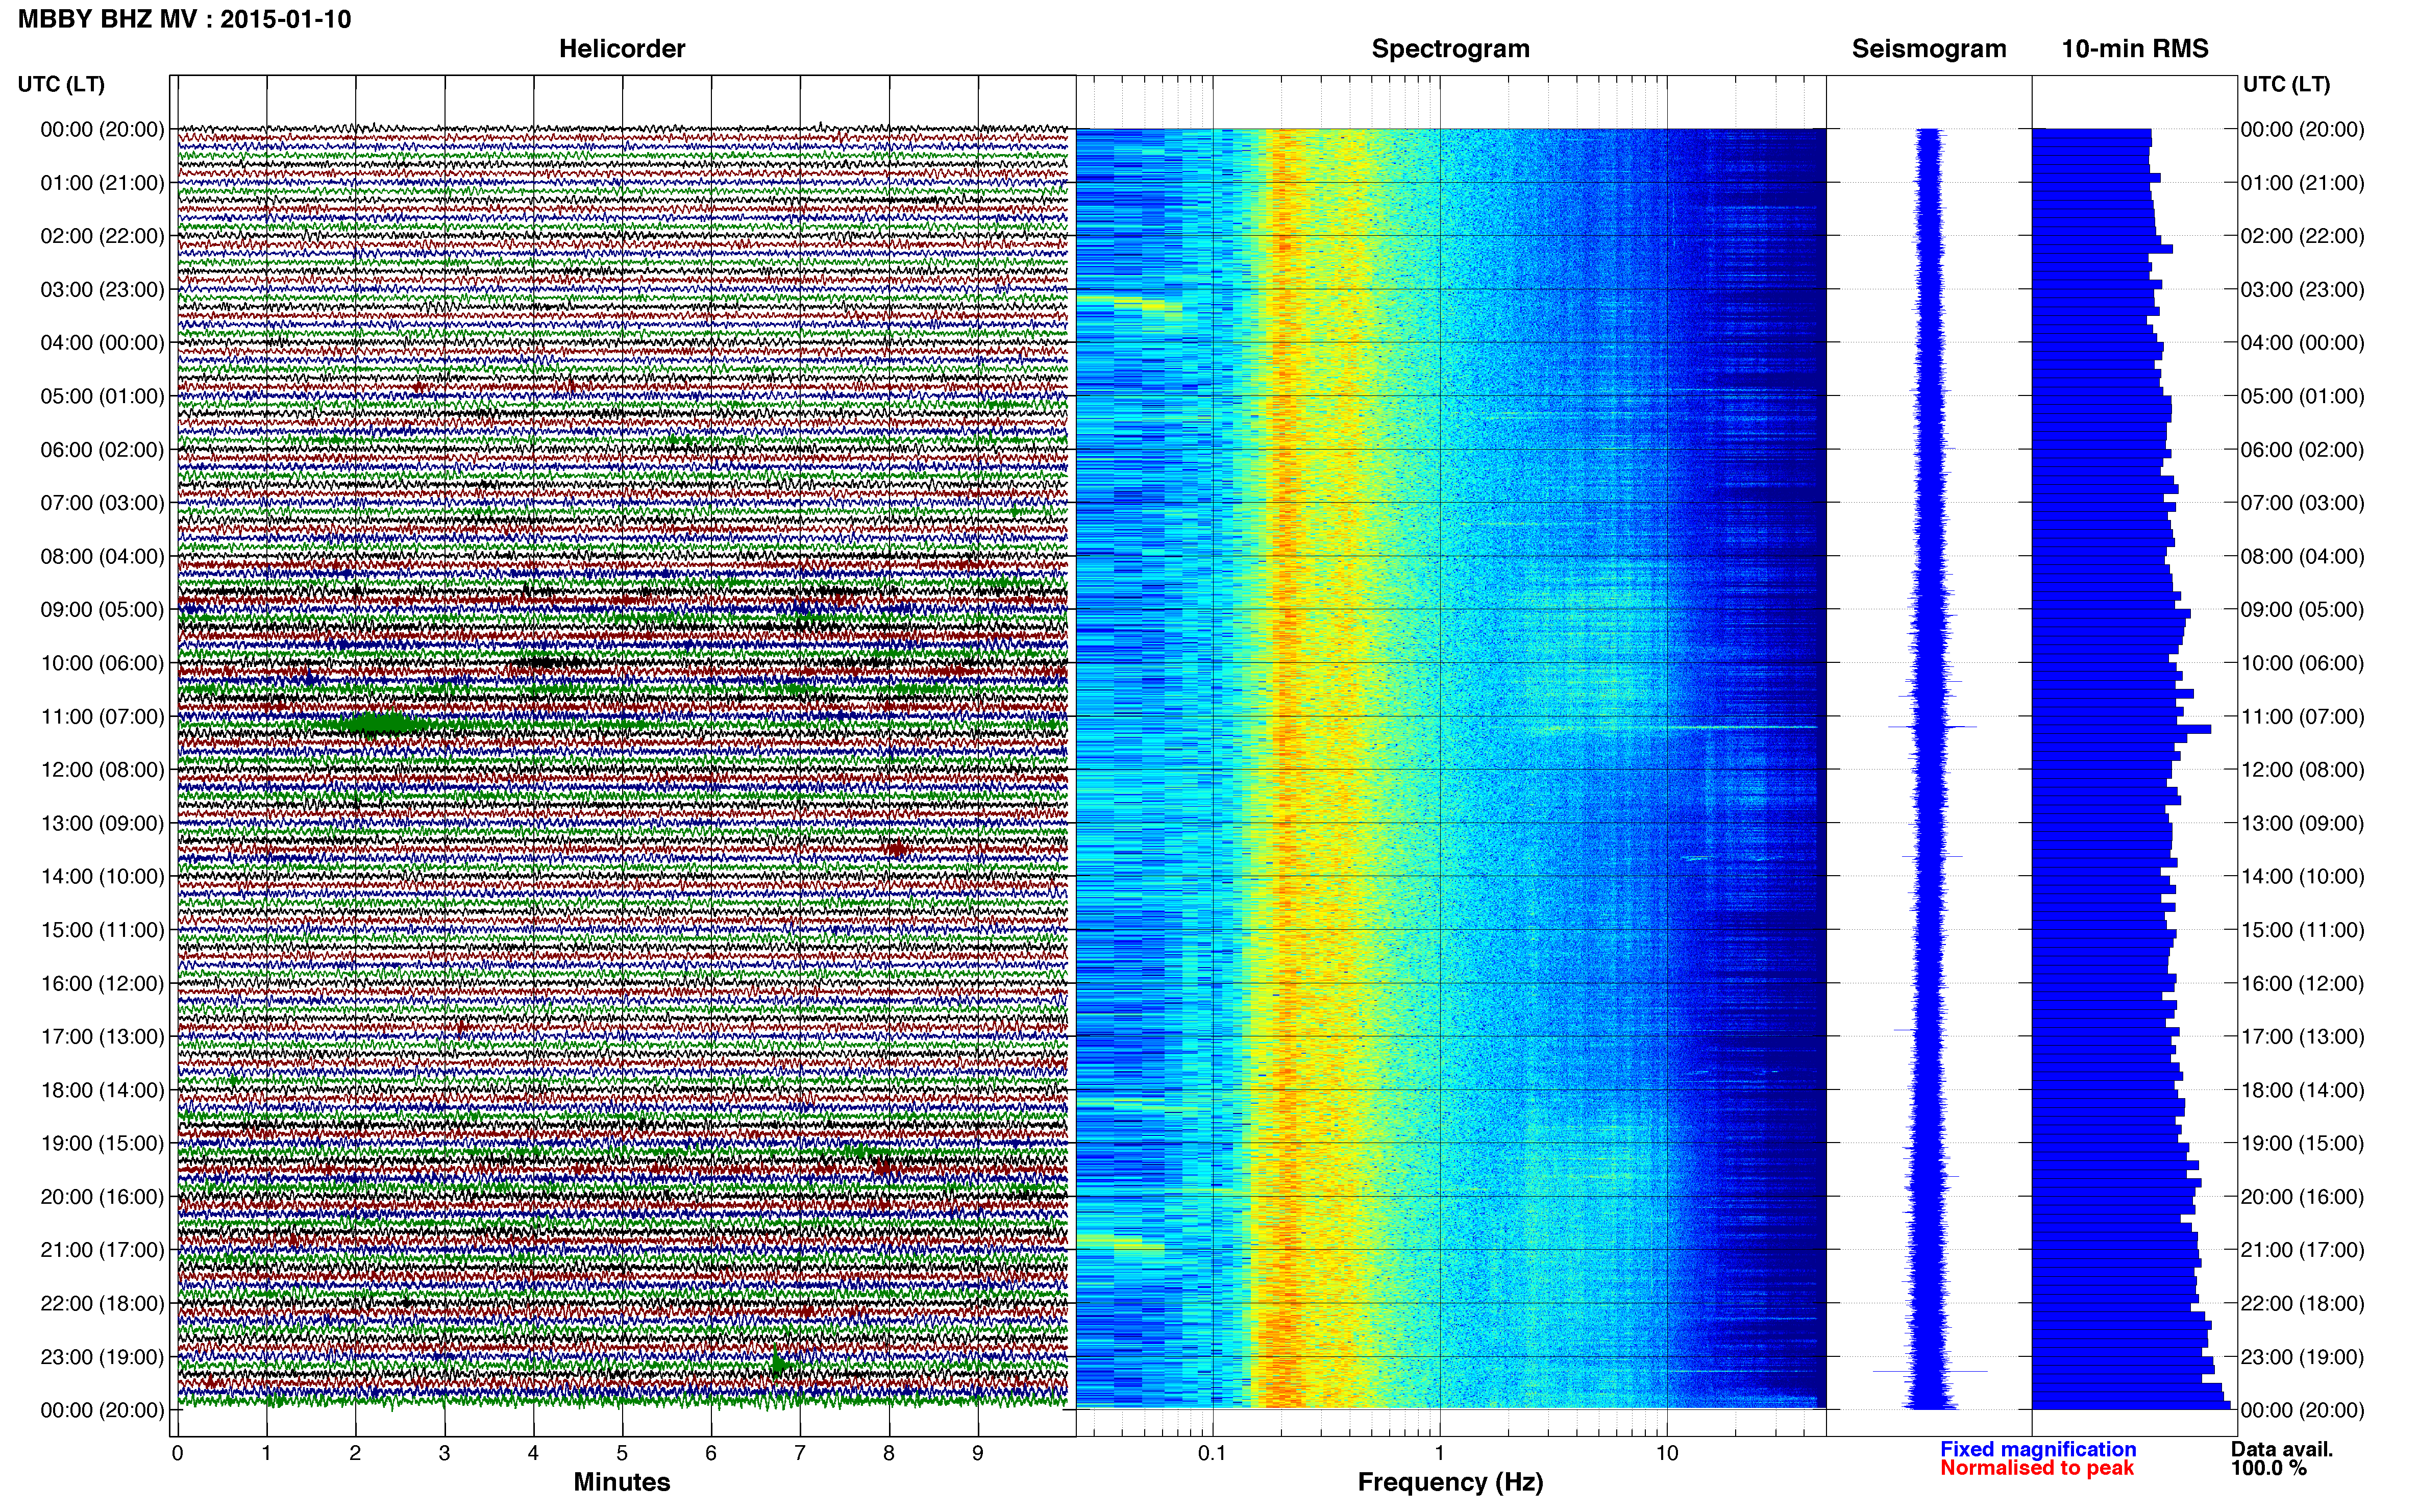Click left time label 06:00 (02:00)
Screen dimensions: 2419x1512
(102, 450)
